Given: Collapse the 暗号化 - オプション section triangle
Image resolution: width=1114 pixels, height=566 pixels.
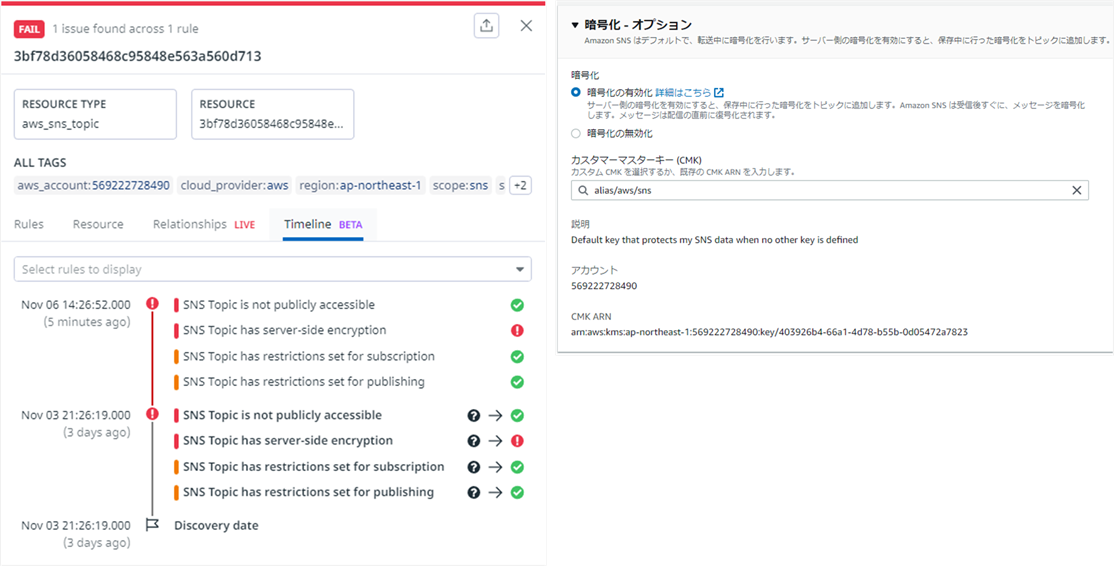Looking at the screenshot, I should [x=575, y=26].
